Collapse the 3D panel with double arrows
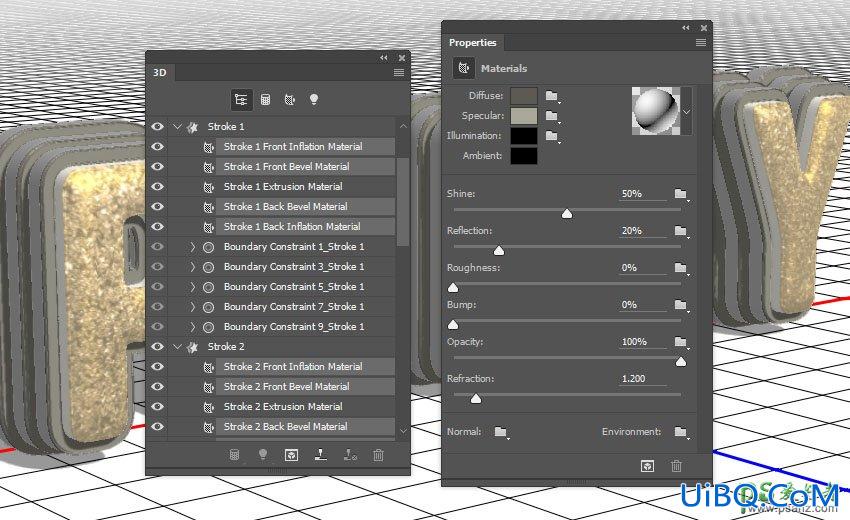 point(384,57)
